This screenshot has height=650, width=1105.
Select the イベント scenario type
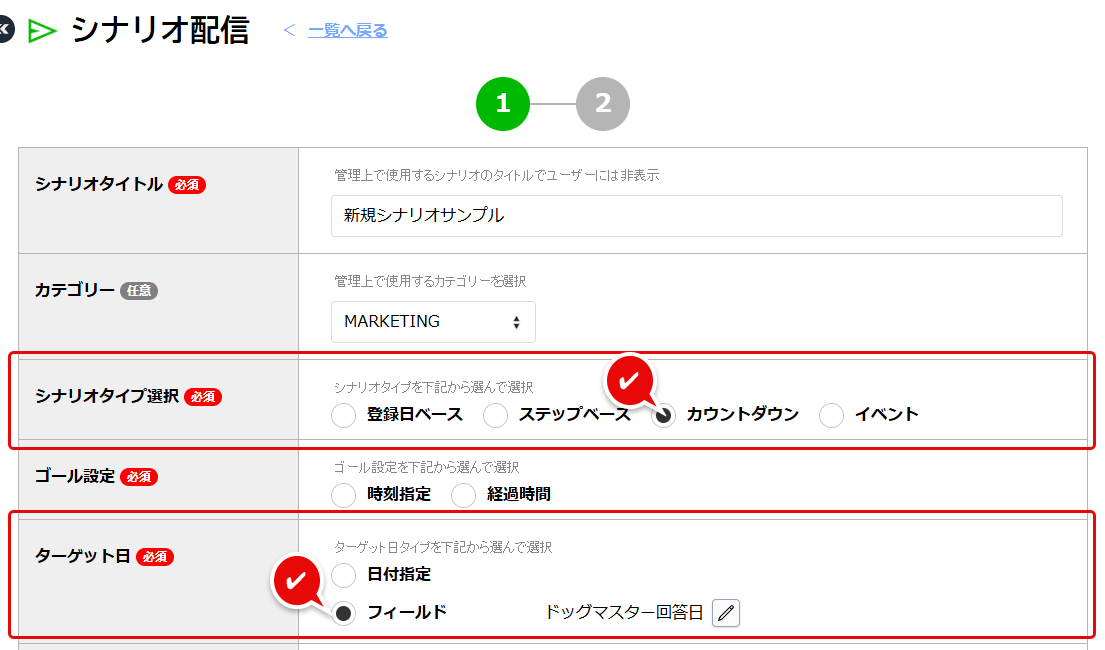tap(832, 415)
